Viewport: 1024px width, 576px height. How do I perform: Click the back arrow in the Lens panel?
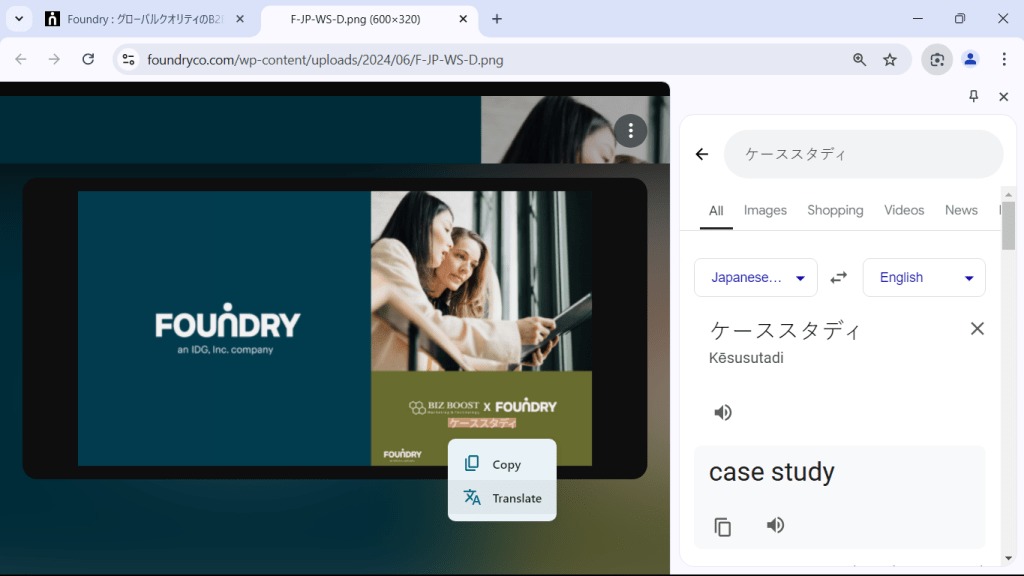click(x=702, y=153)
